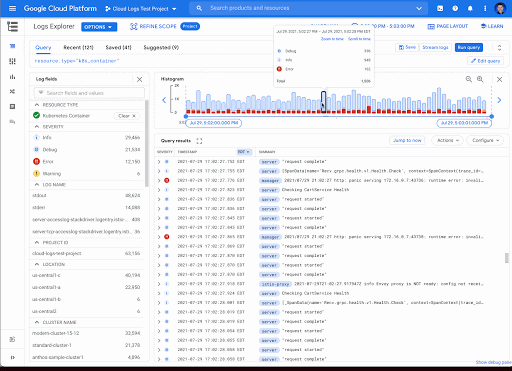Collapse the LOCATION section

click(x=37, y=264)
